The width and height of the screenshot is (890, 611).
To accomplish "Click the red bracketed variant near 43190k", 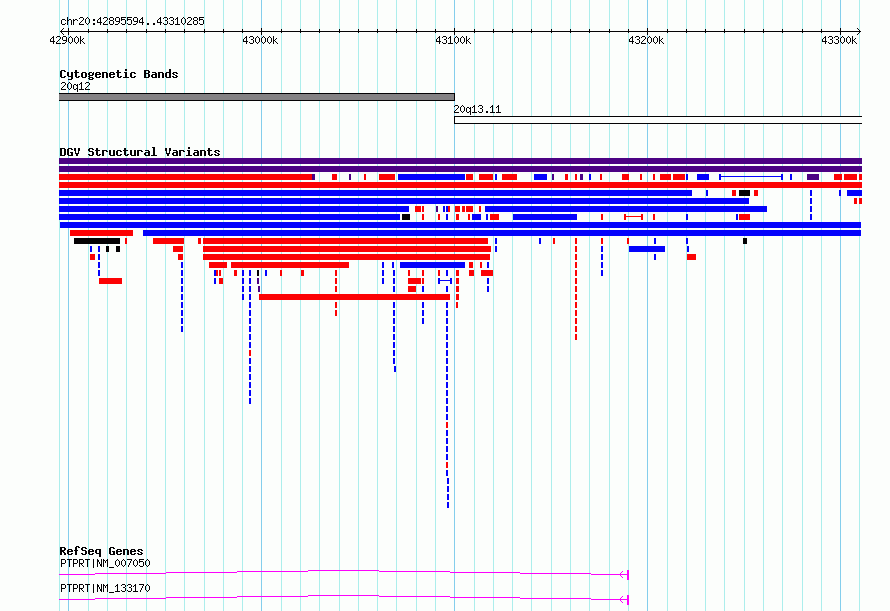I will [633, 217].
